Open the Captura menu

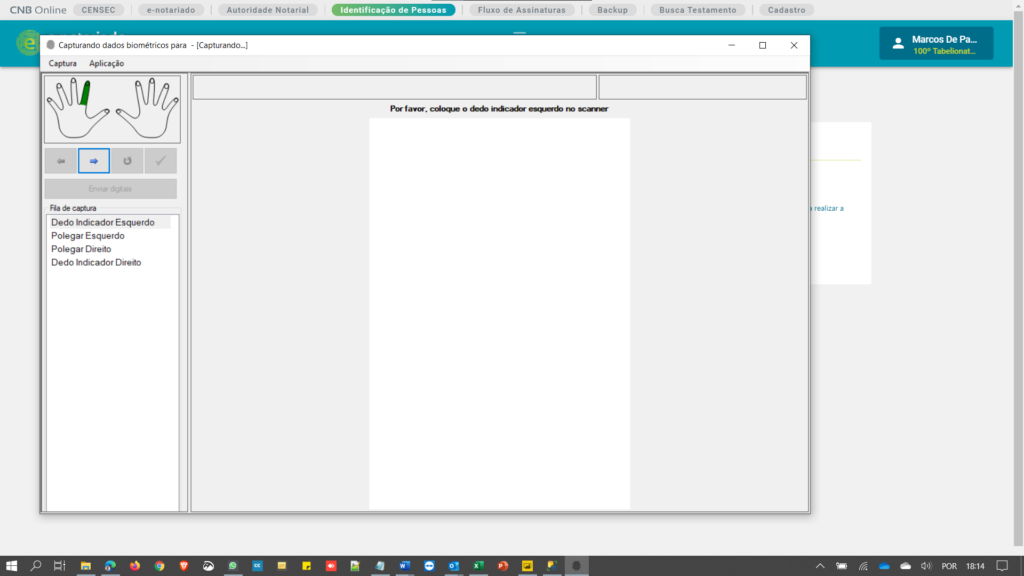63,63
